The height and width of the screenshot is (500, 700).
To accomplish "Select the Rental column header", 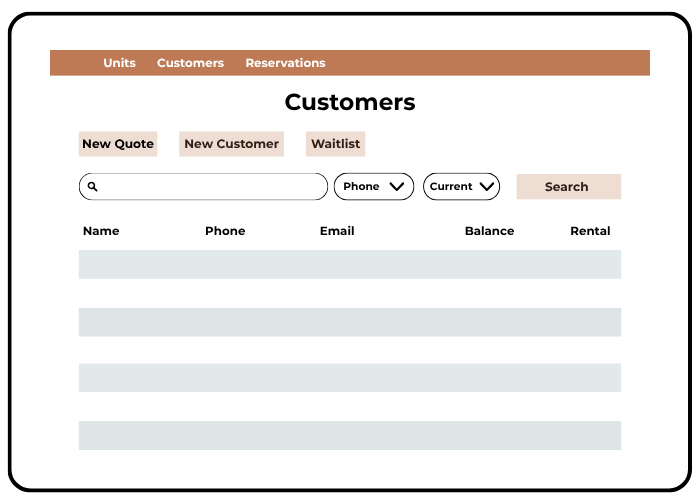I will pyautogui.click(x=590, y=231).
